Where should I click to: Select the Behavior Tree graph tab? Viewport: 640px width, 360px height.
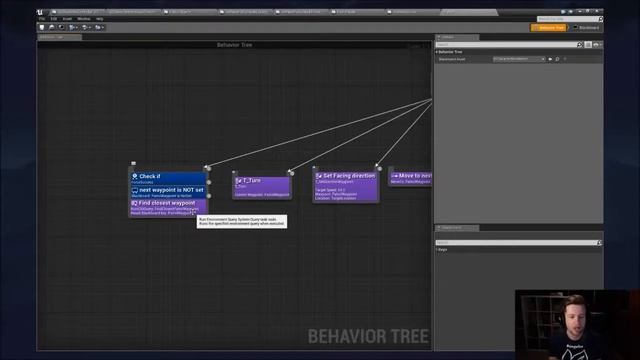tap(60, 37)
